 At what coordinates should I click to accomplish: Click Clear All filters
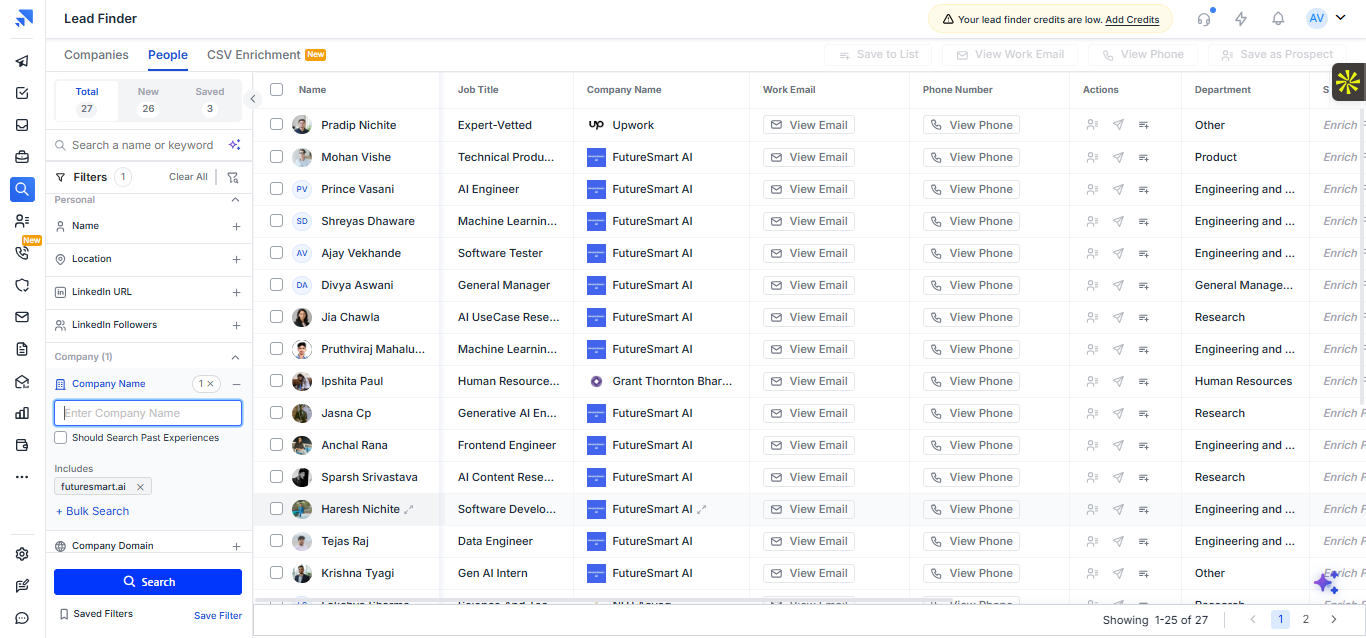coord(188,177)
